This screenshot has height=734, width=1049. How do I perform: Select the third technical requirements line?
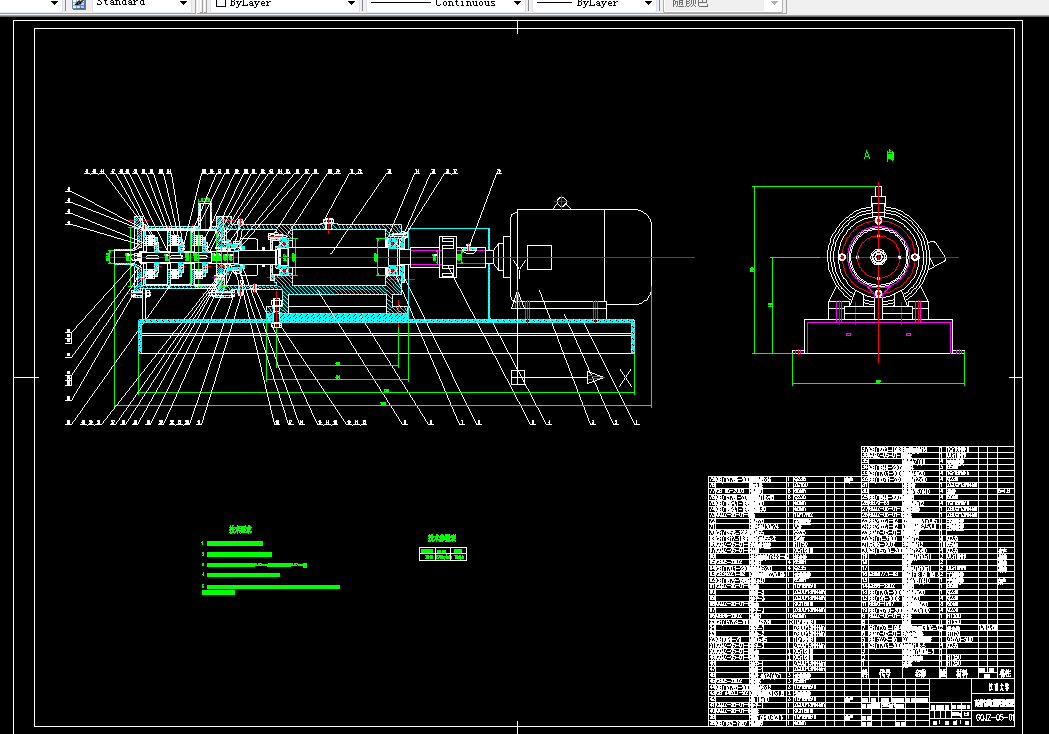254,565
